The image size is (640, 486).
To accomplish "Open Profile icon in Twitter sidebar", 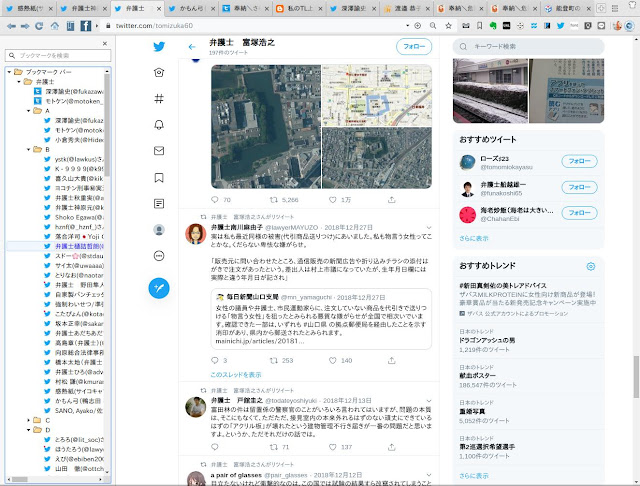I will click(159, 230).
